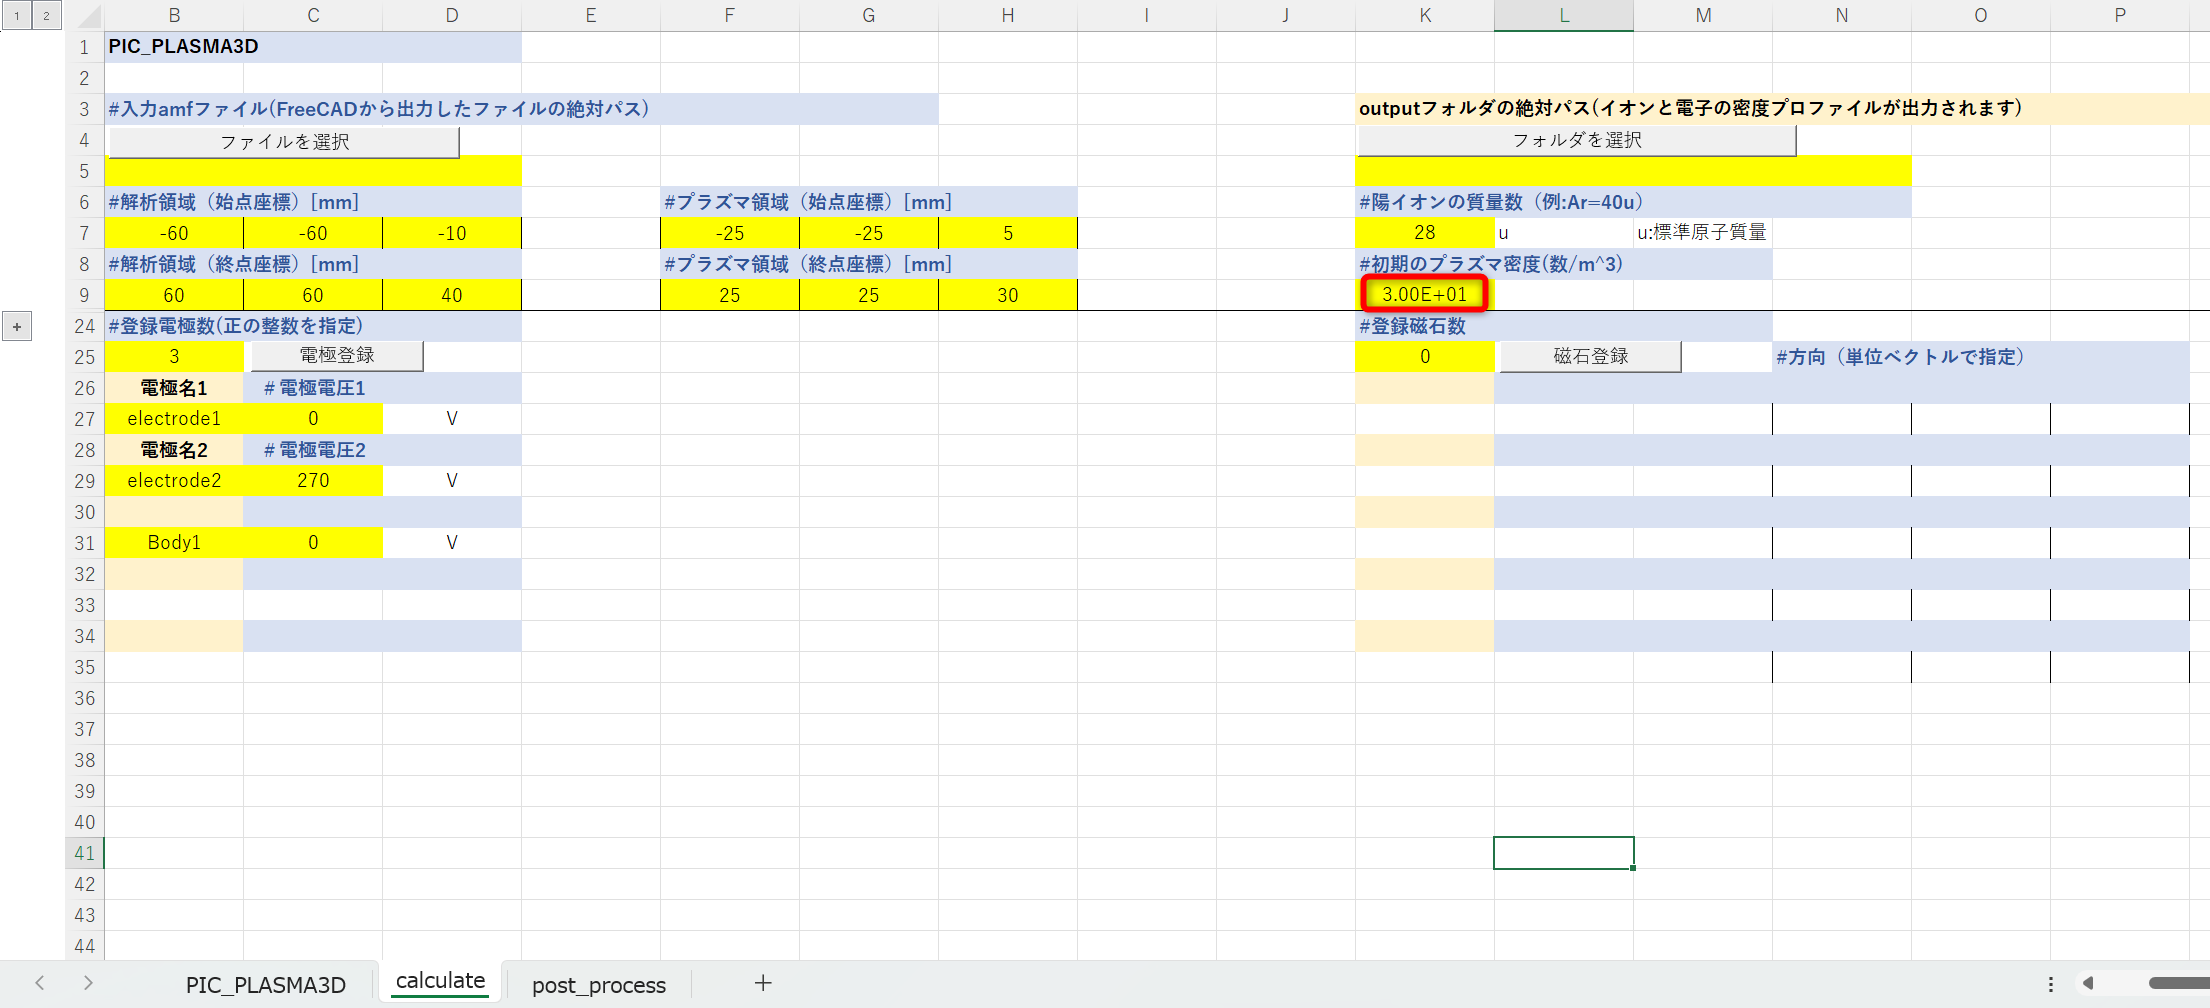Select the #登録電極数 label cell
The image size is (2210, 1008).
point(313,326)
